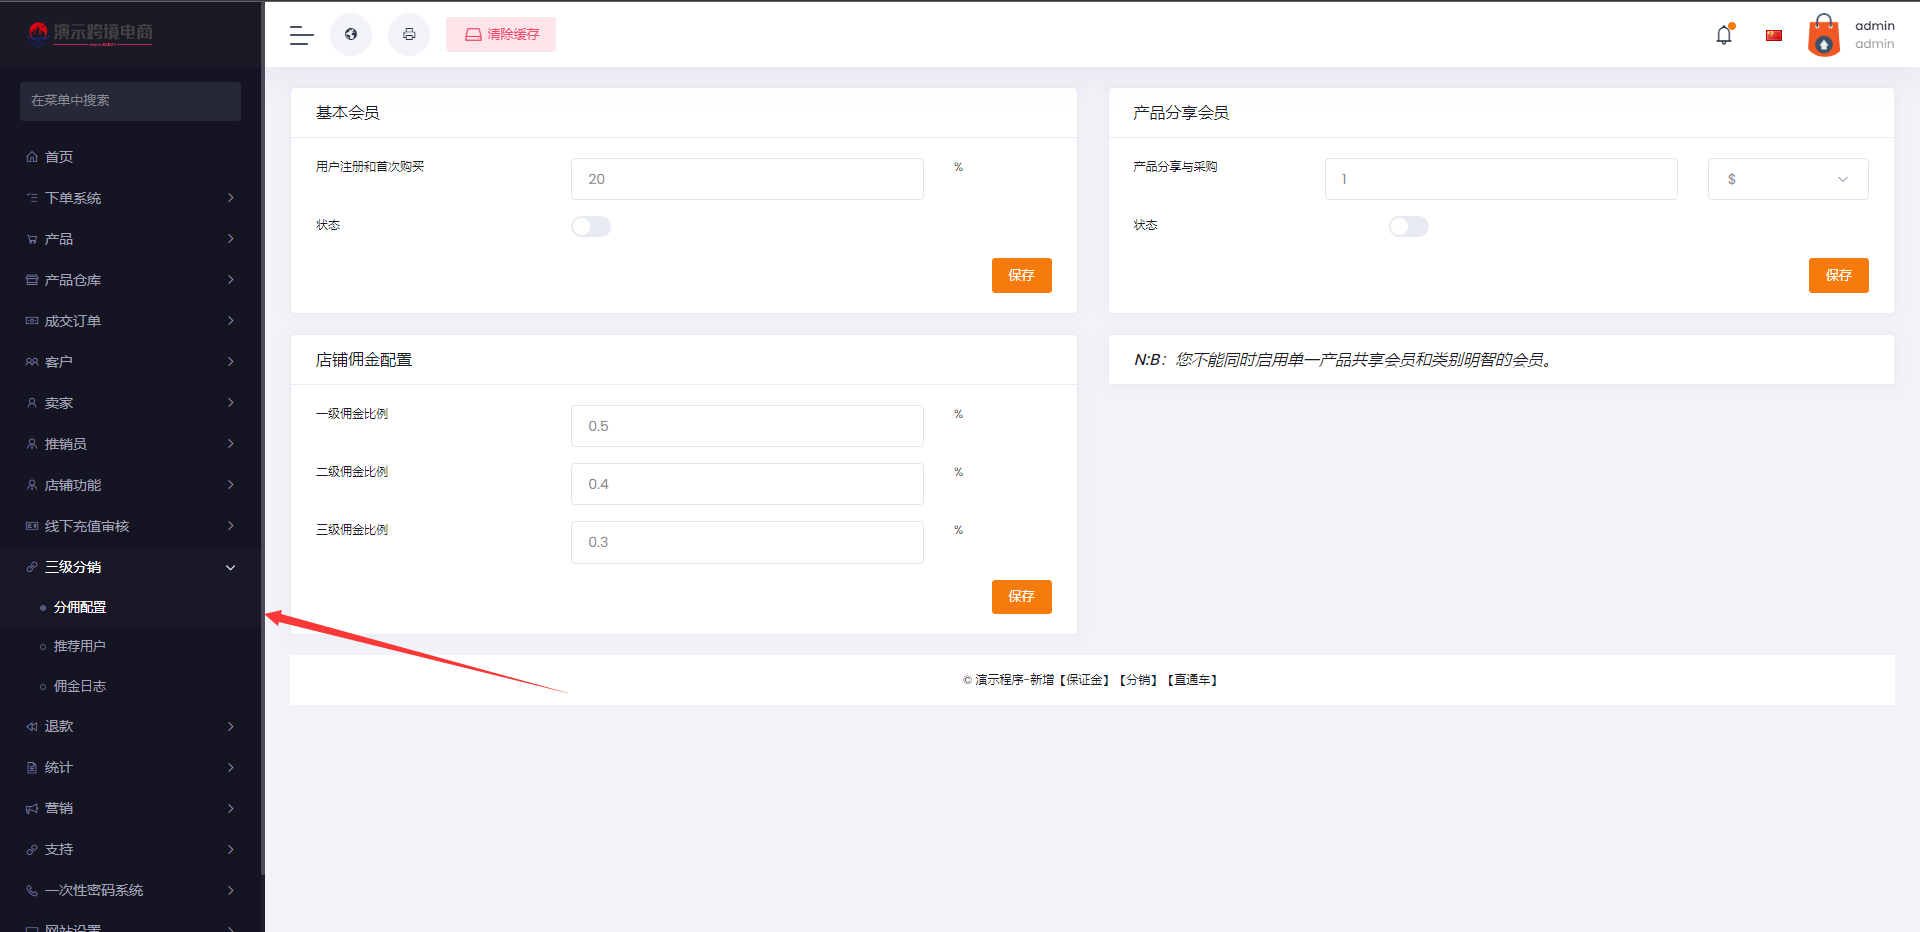Click the site logo in sidebar
The height and width of the screenshot is (932, 1920).
[x=91, y=33]
